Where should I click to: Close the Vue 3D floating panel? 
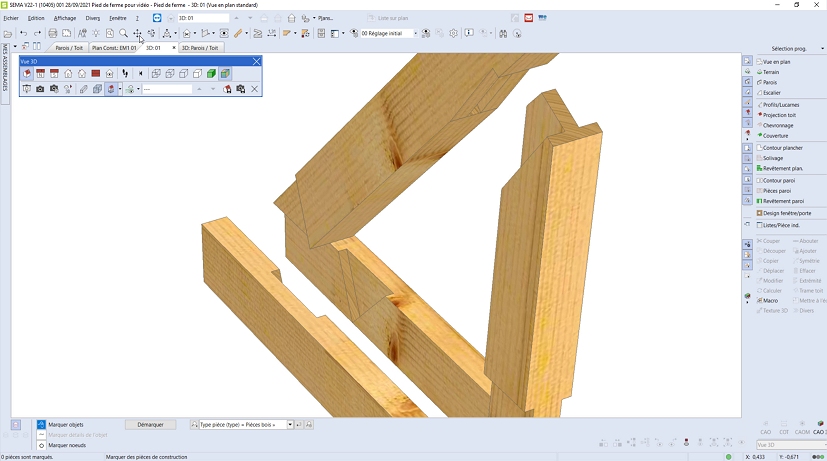[x=256, y=61]
